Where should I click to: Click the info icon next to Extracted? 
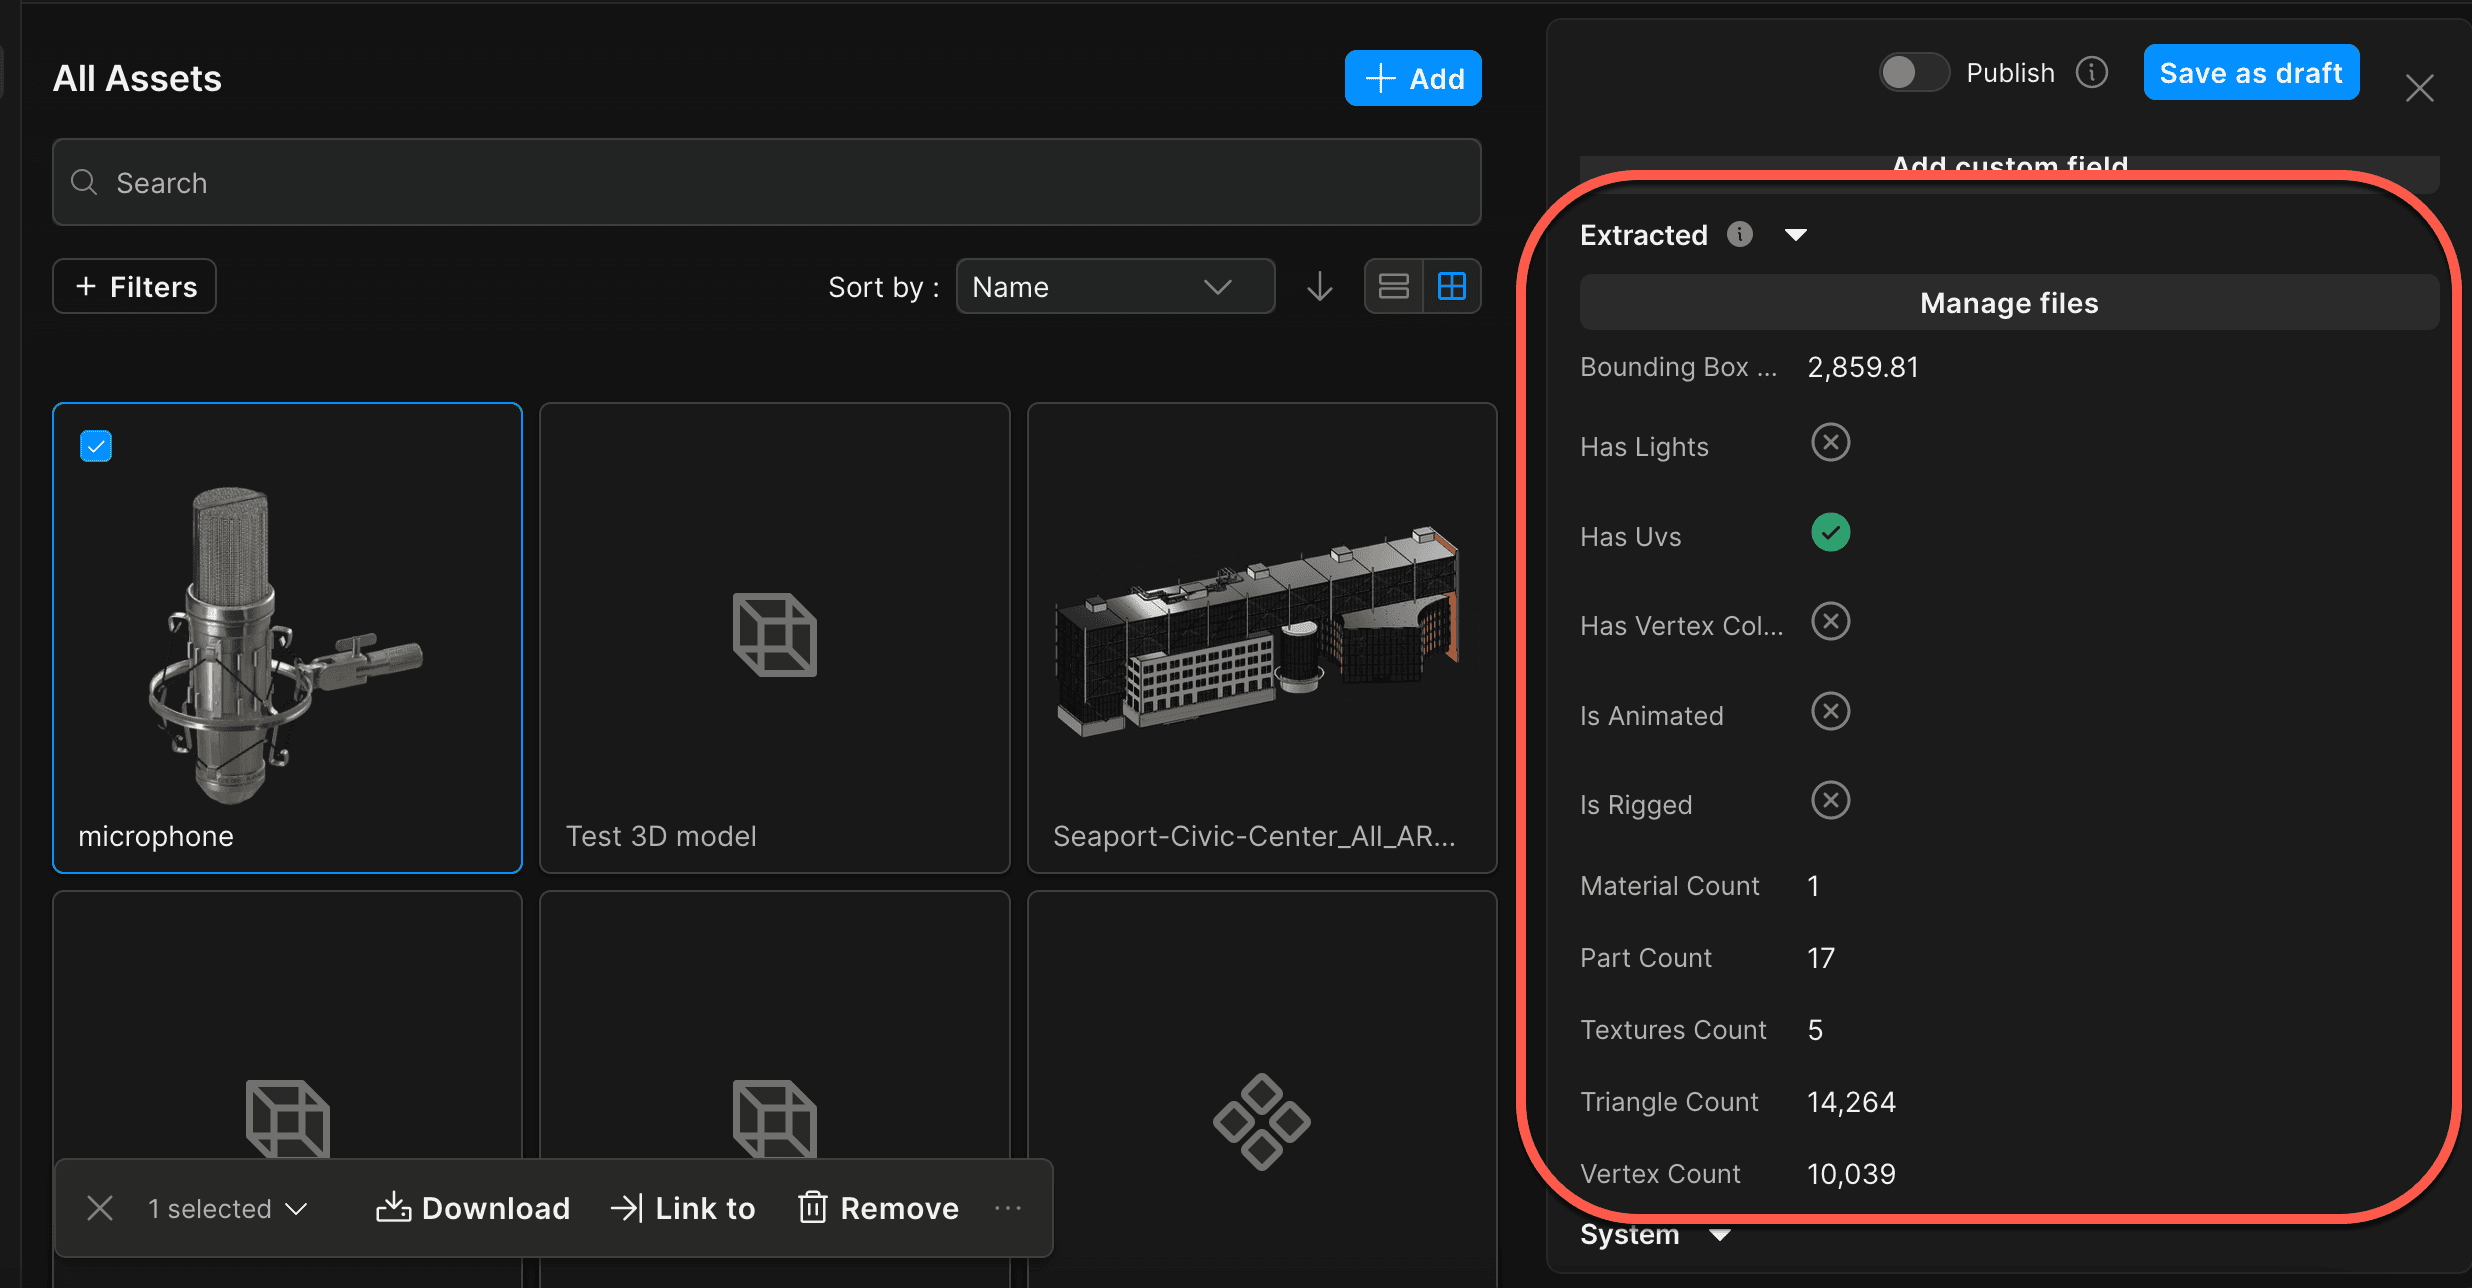coord(1739,234)
